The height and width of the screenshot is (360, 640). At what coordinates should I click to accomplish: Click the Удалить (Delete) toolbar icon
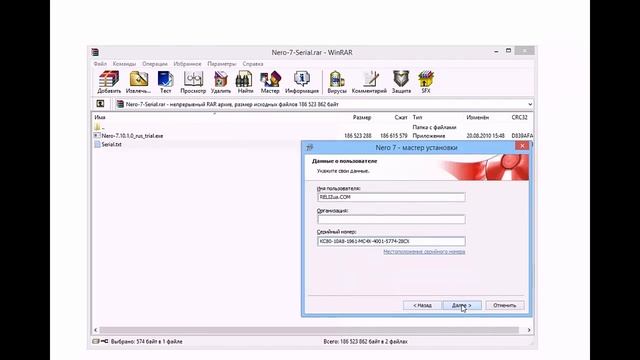[220, 82]
